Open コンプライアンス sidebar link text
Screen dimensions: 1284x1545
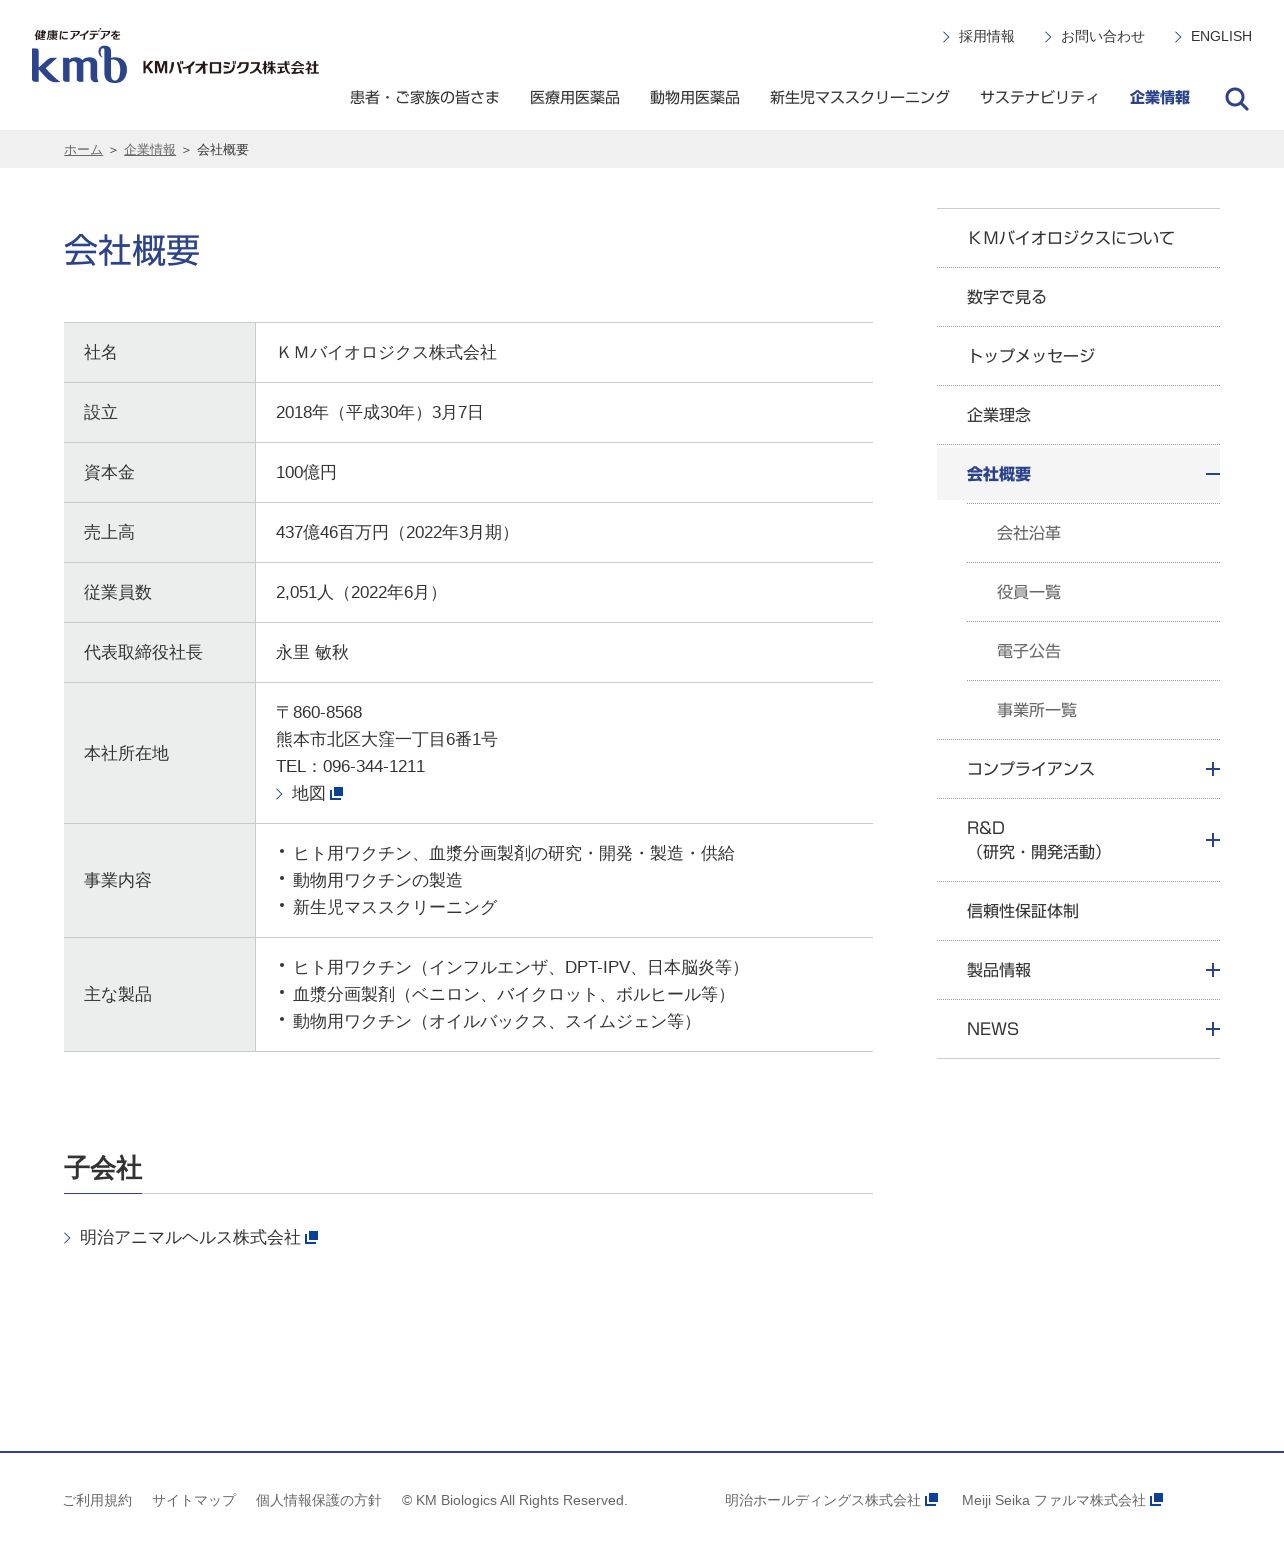point(1031,769)
